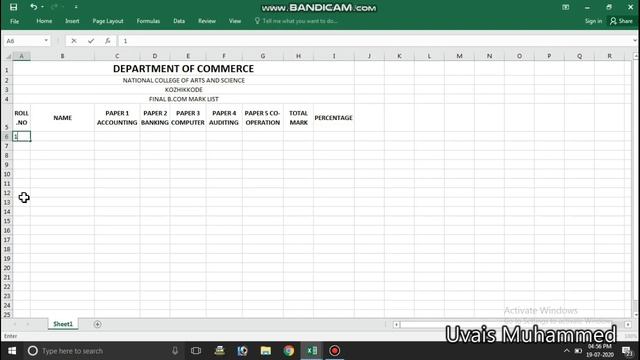
Task: Click the FINAL B.COM MARK LIST cell
Action: click(x=183, y=99)
